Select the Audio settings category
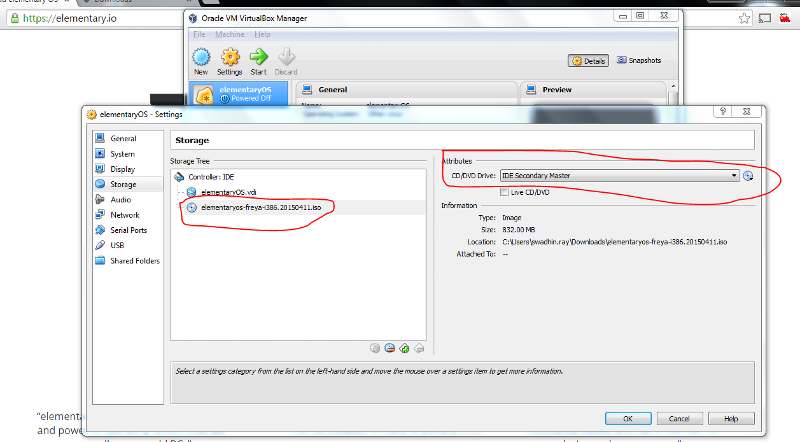The height and width of the screenshot is (442, 800). [x=128, y=200]
